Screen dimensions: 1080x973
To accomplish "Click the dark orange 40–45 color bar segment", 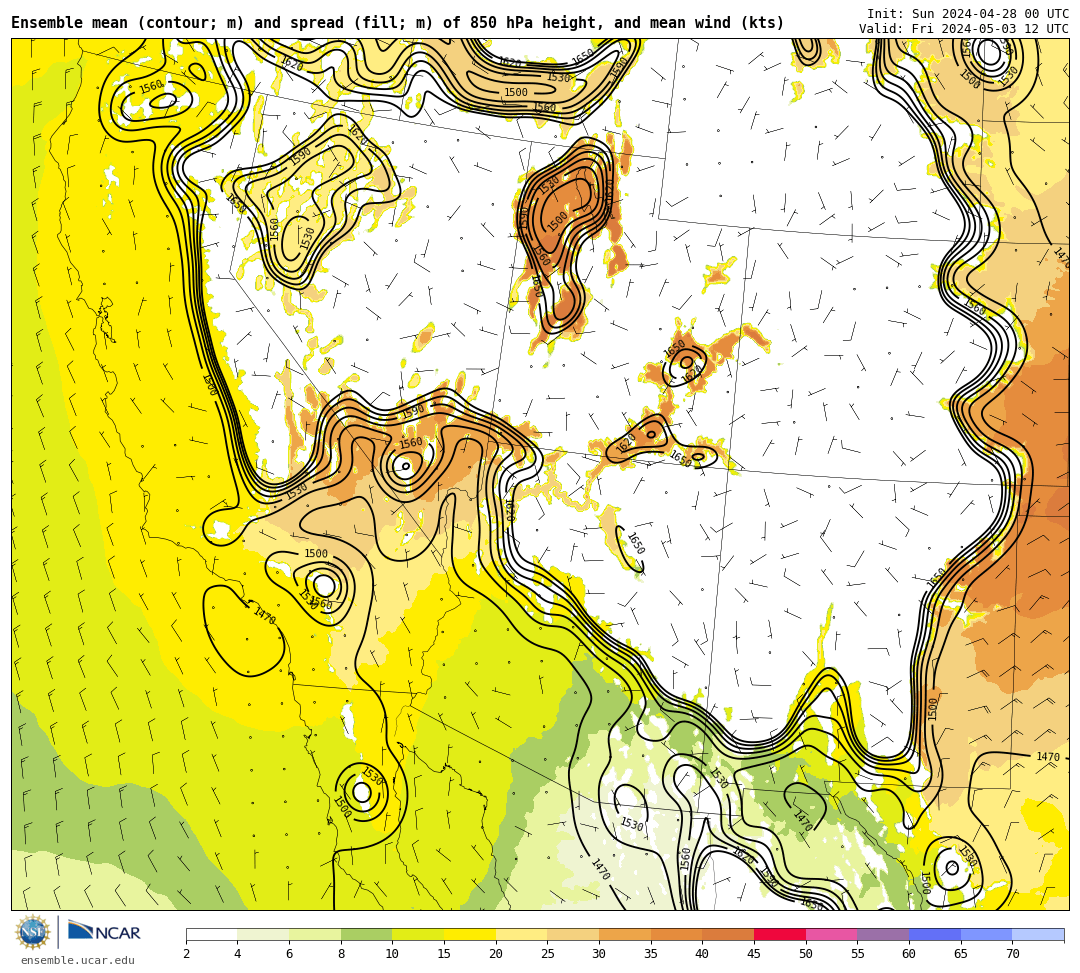I will tap(728, 934).
